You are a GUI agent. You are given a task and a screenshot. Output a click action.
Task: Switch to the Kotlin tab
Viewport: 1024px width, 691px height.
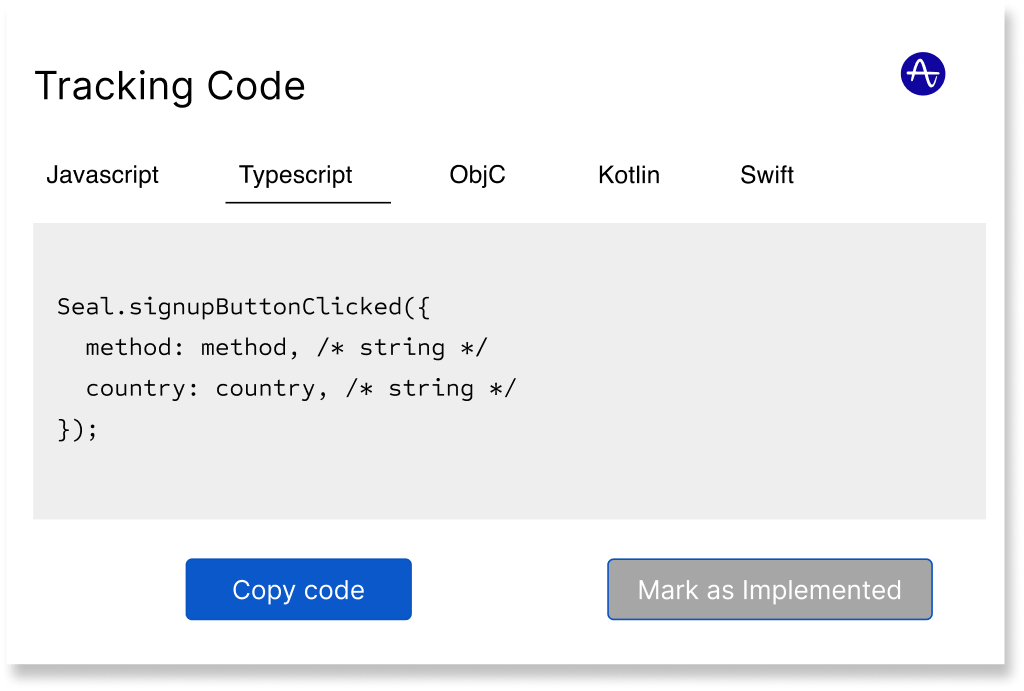tap(629, 175)
